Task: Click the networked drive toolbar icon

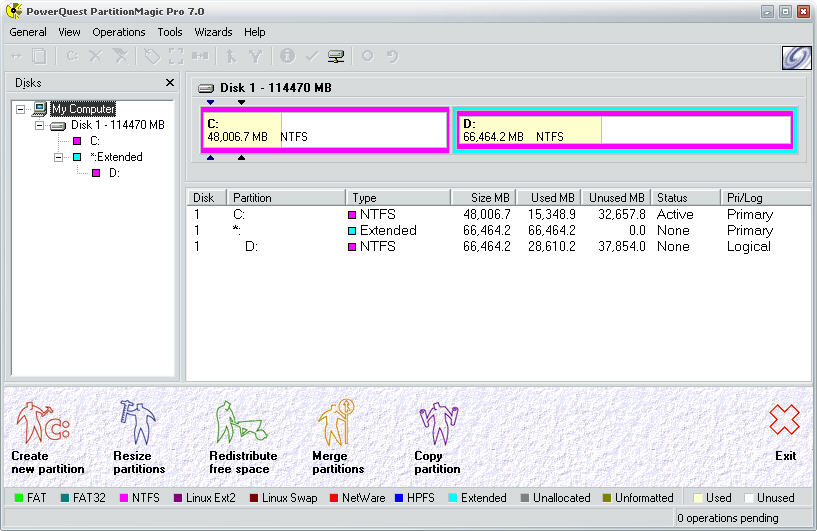Action: coord(336,56)
